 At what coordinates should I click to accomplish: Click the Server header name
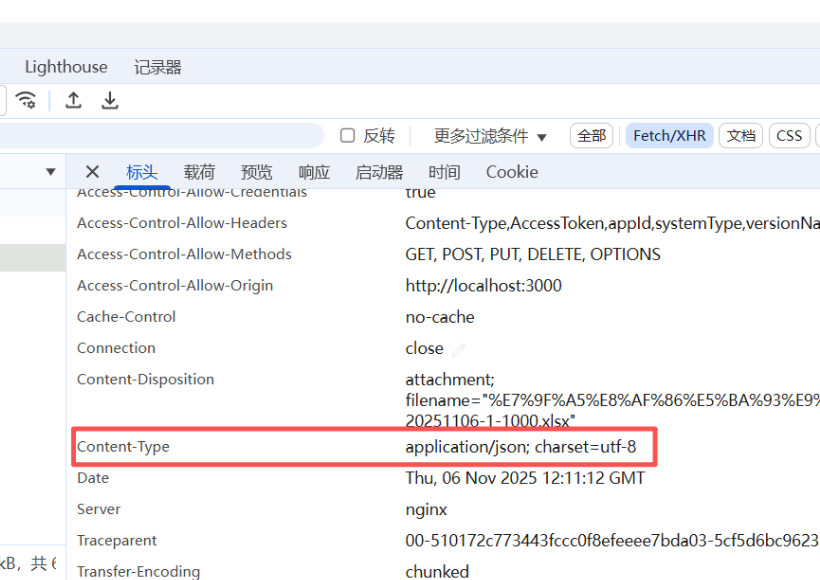[x=98, y=509]
